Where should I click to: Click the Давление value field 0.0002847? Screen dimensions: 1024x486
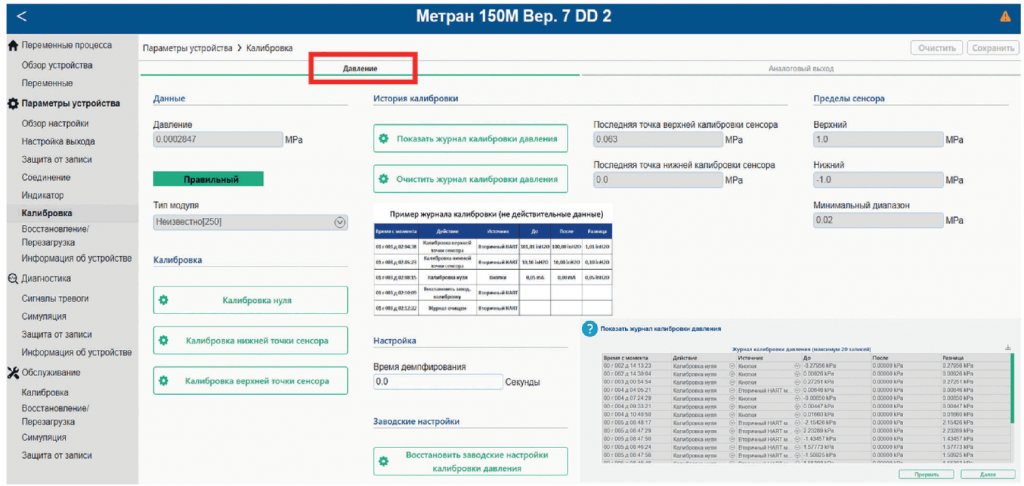pyautogui.click(x=217, y=139)
